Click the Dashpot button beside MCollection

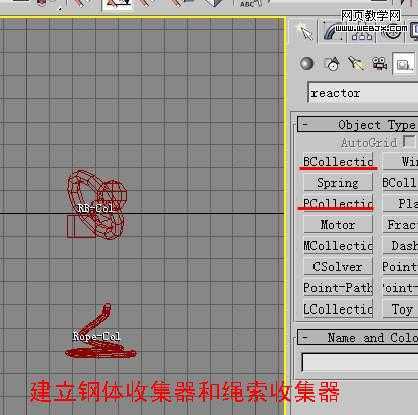(400, 246)
